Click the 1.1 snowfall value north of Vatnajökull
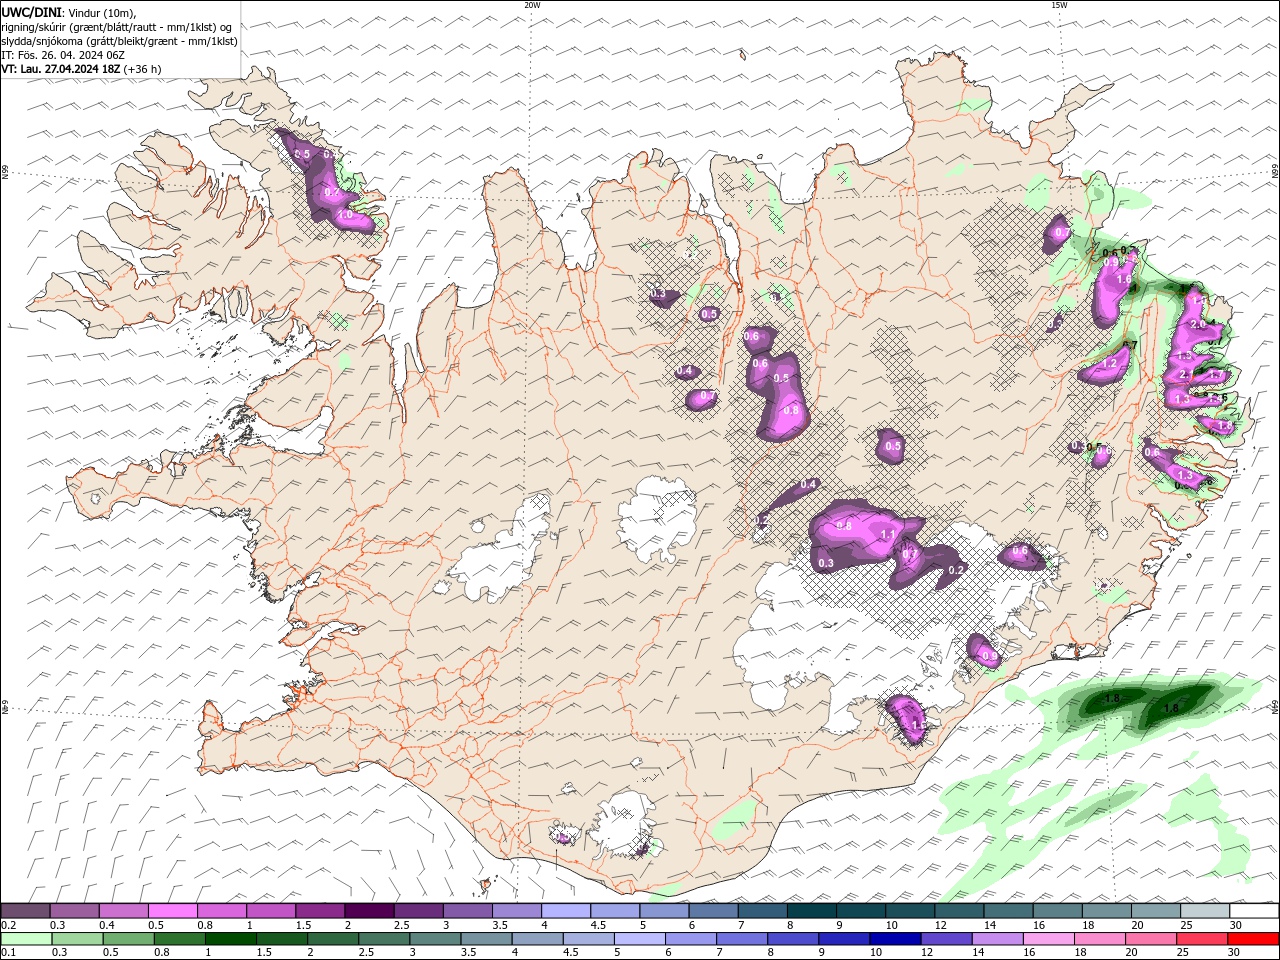1280x960 pixels. click(x=888, y=535)
